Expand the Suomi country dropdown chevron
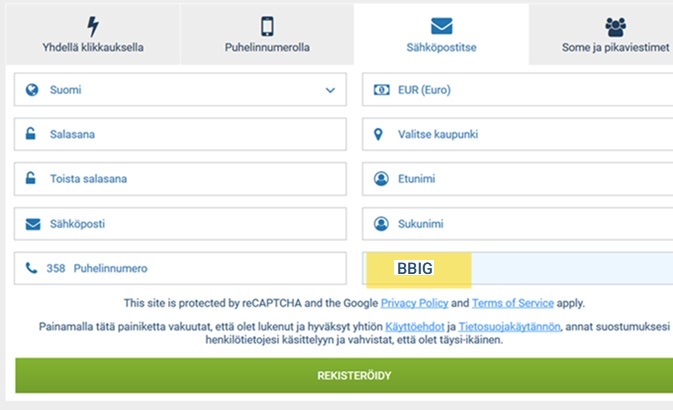673x410 pixels. point(330,90)
